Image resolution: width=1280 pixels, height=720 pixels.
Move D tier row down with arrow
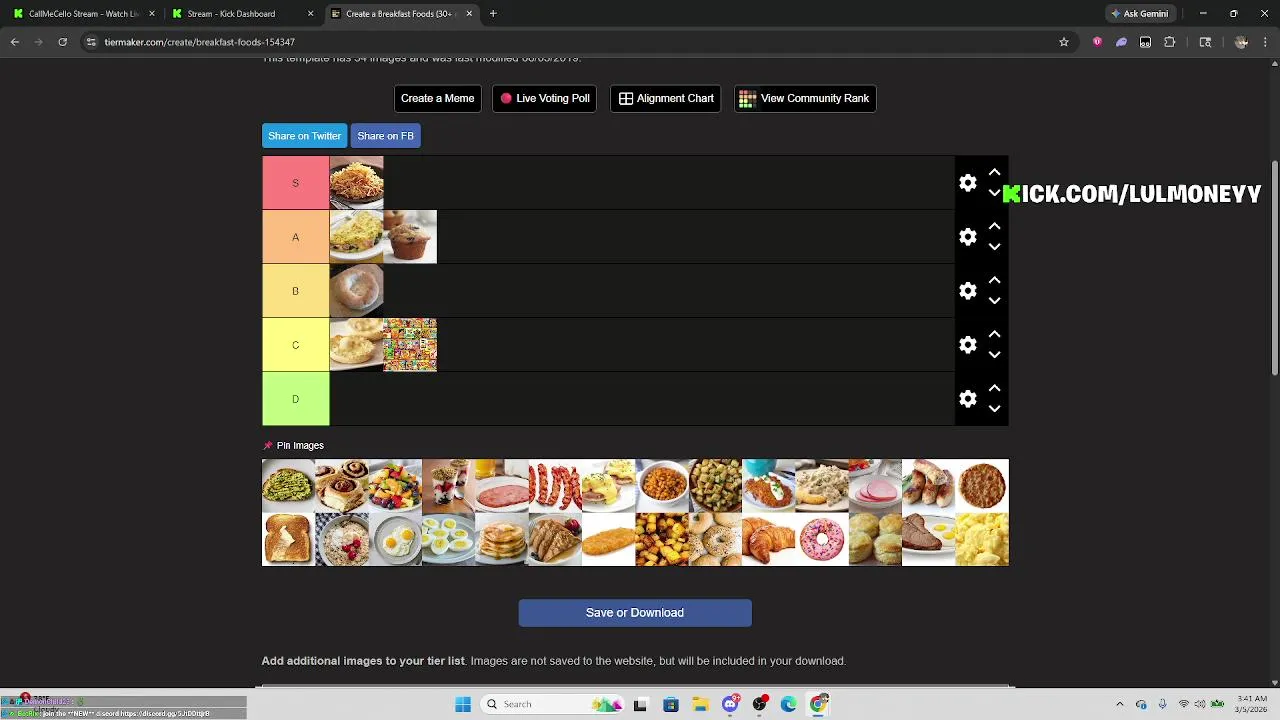click(994, 409)
